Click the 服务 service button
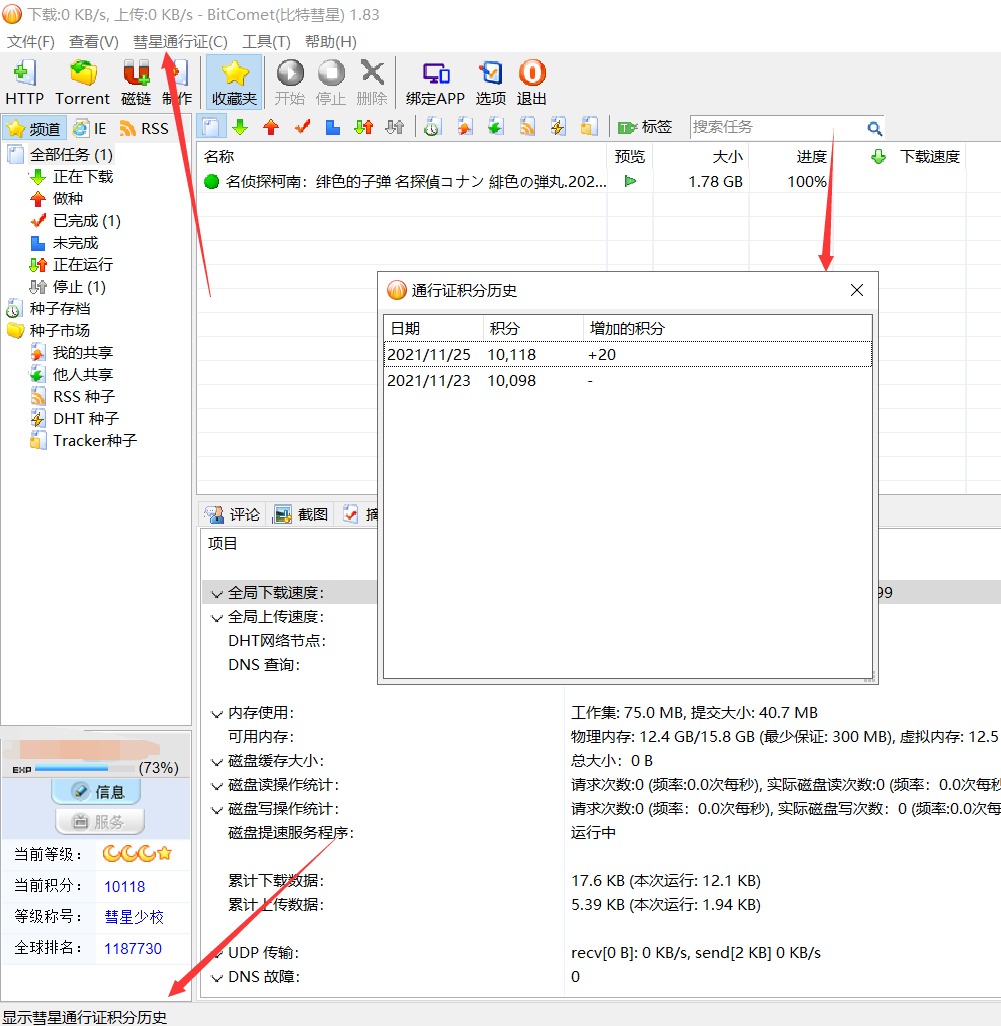Image resolution: width=1001 pixels, height=1026 pixels. point(99,822)
